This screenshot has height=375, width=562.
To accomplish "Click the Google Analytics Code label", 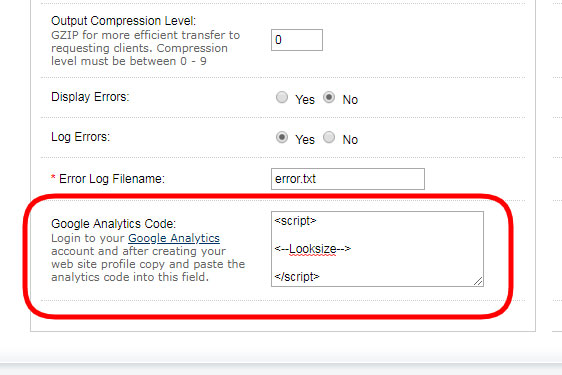I will [x=114, y=224].
